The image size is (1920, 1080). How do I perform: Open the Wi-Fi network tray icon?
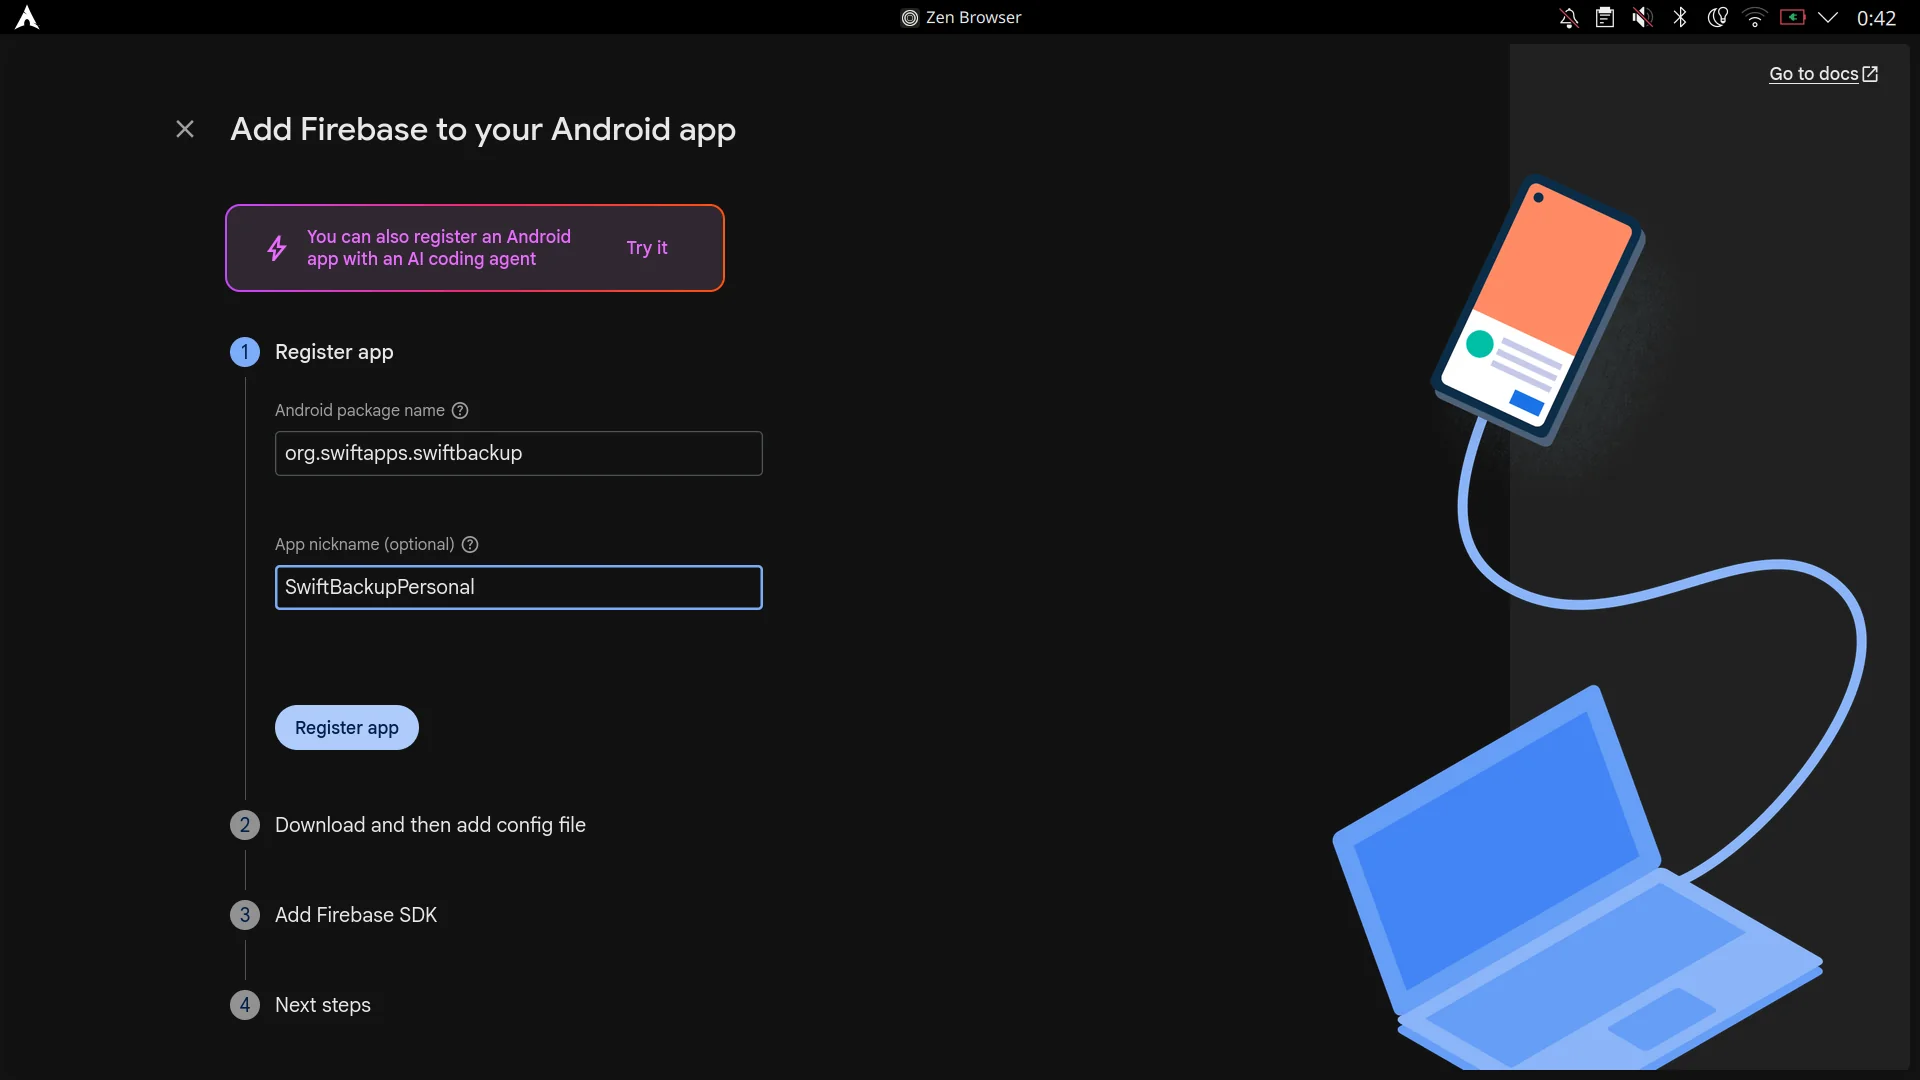[x=1754, y=17]
